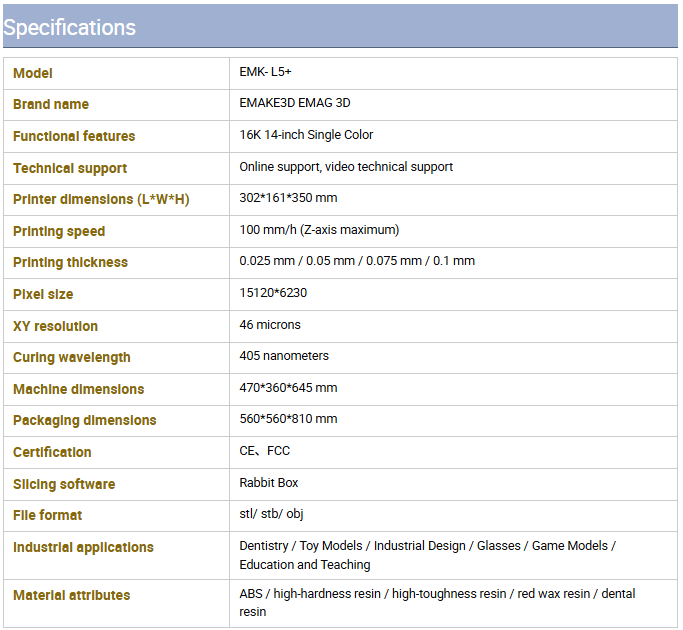The height and width of the screenshot is (630, 683).
Task: Click the CE、FCC certification value
Action: pyautogui.click(x=264, y=451)
